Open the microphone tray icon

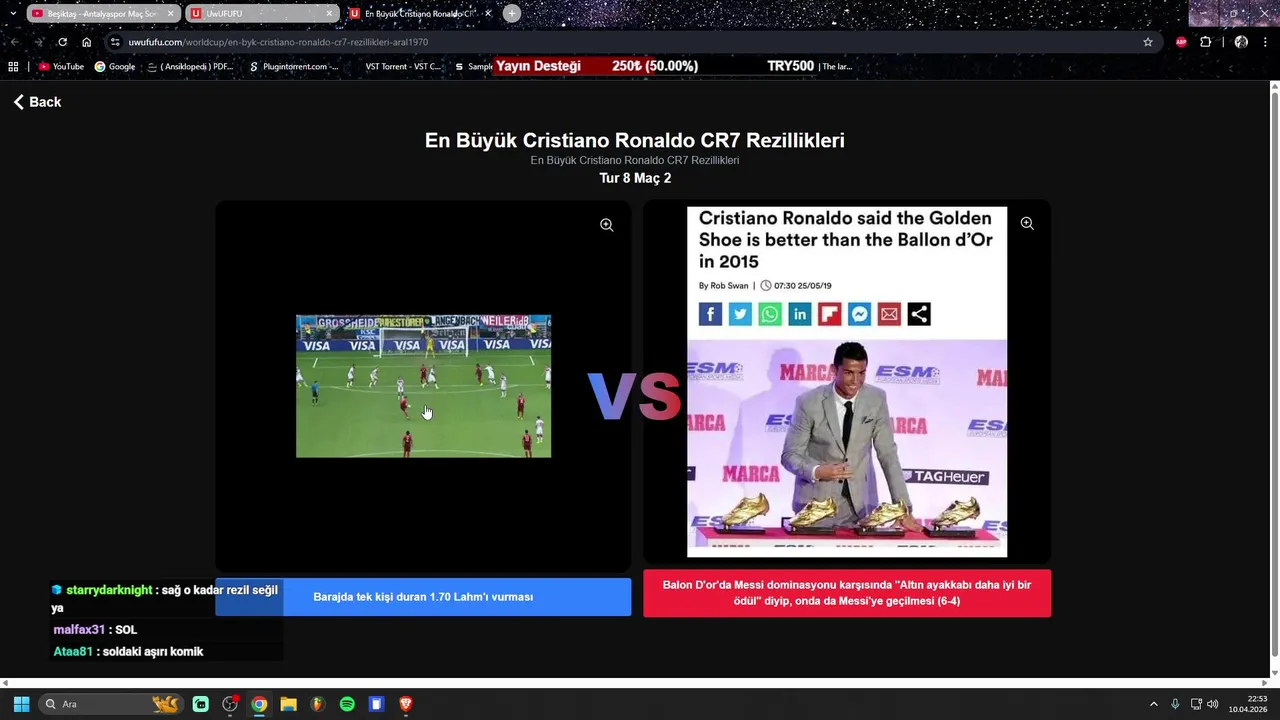[1175, 704]
